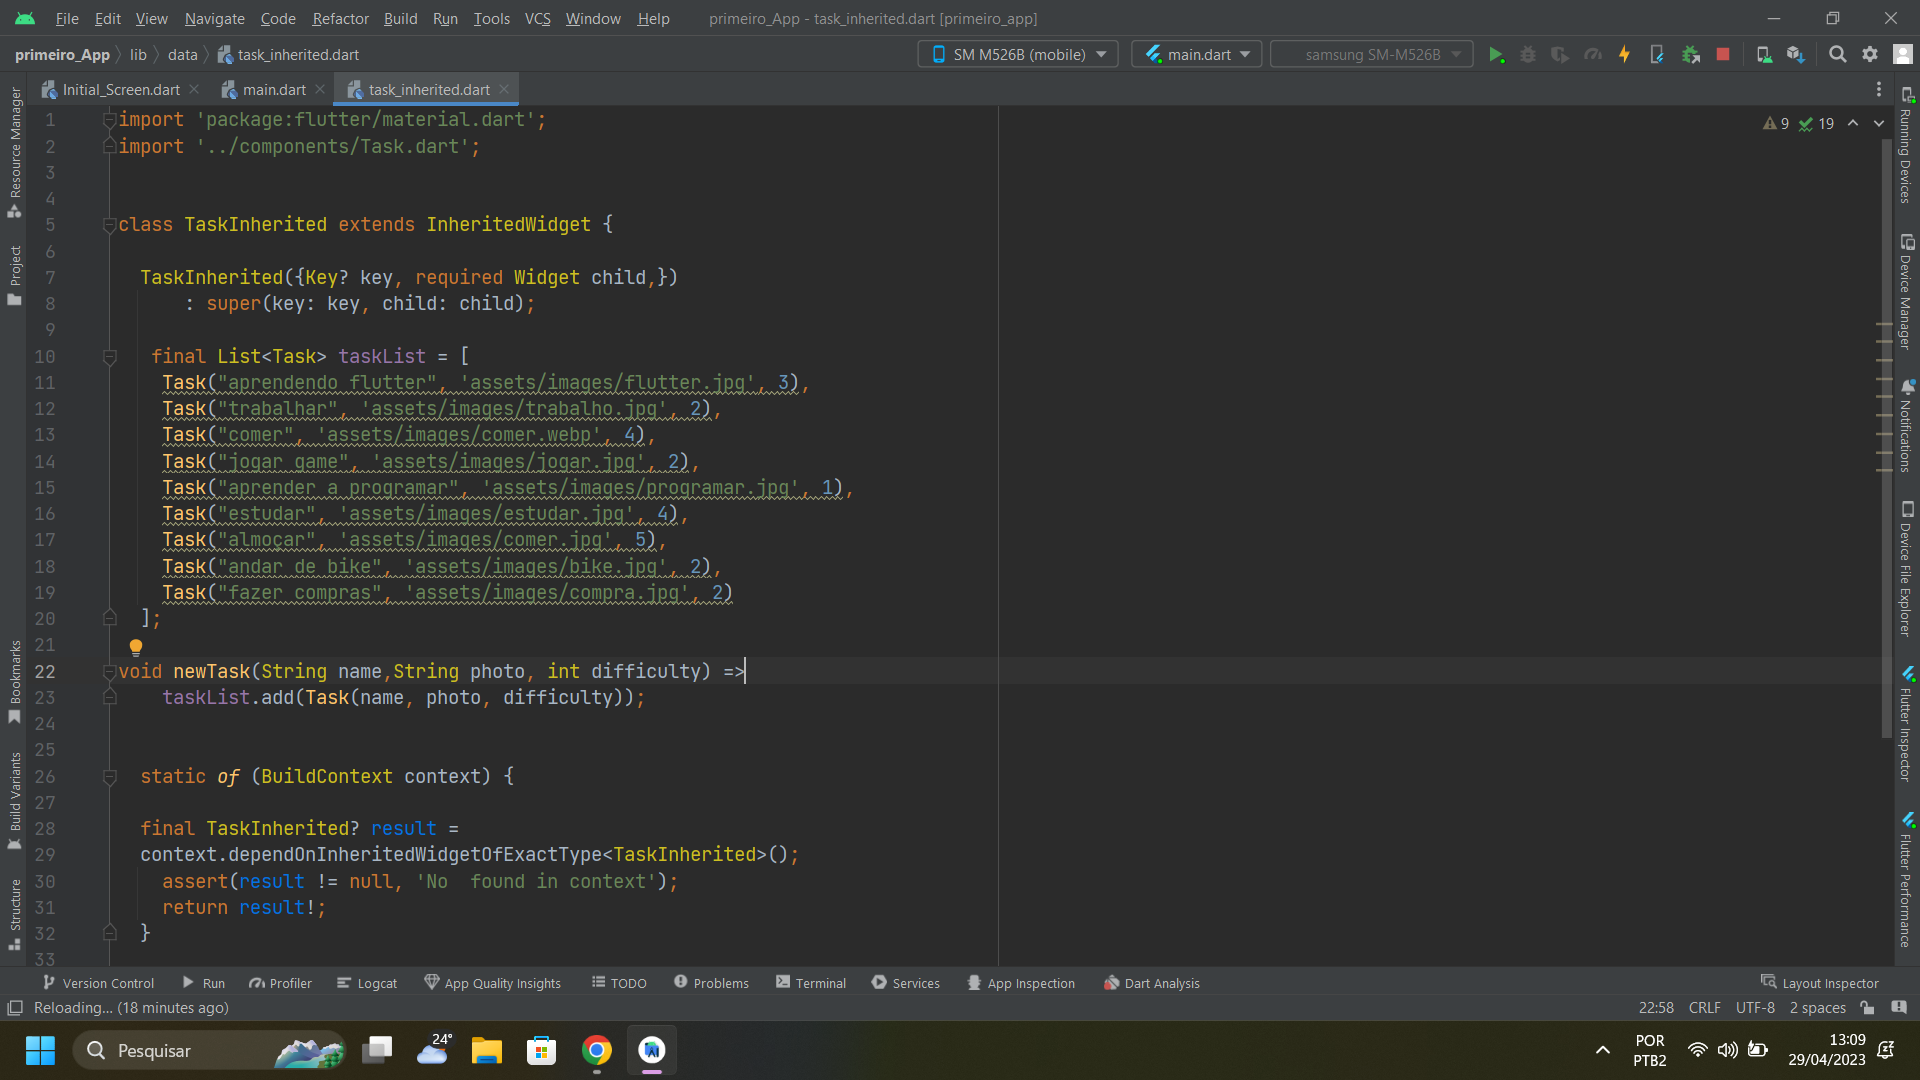Toggle line 21 warning indicator
Screen dimensions: 1920x1080
(135, 646)
